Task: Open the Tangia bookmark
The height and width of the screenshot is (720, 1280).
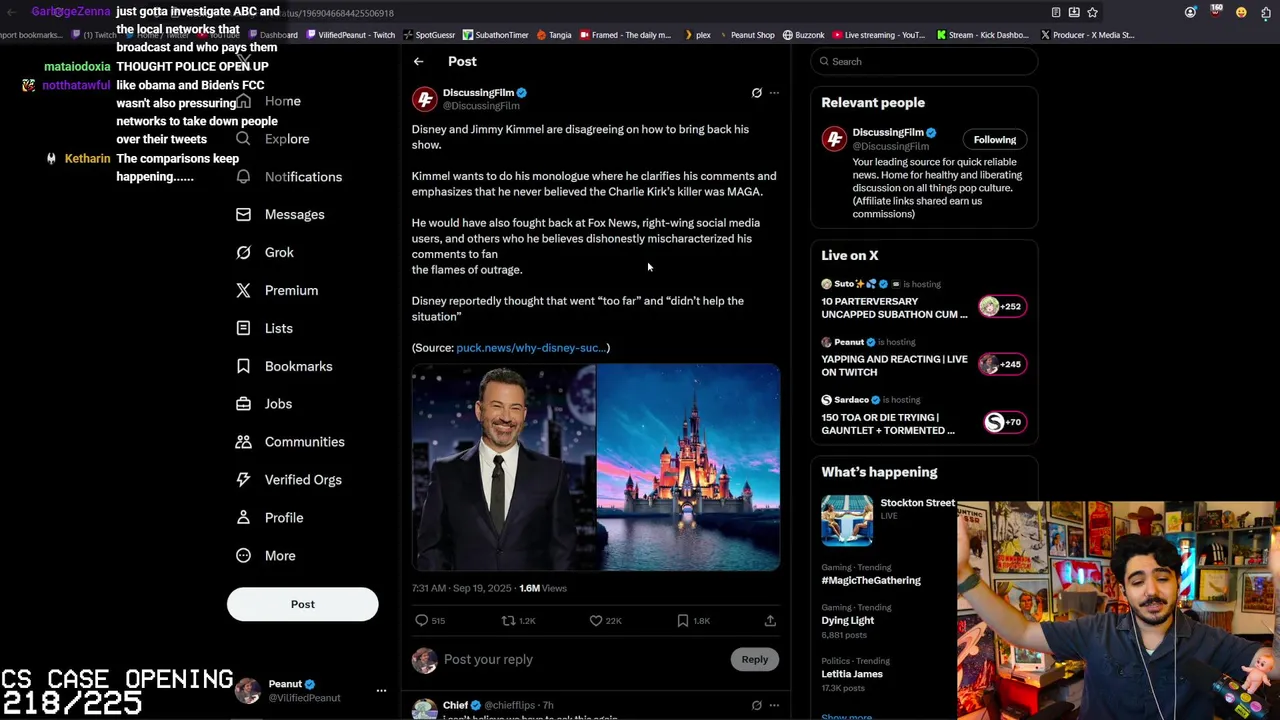Action: pyautogui.click(x=554, y=35)
